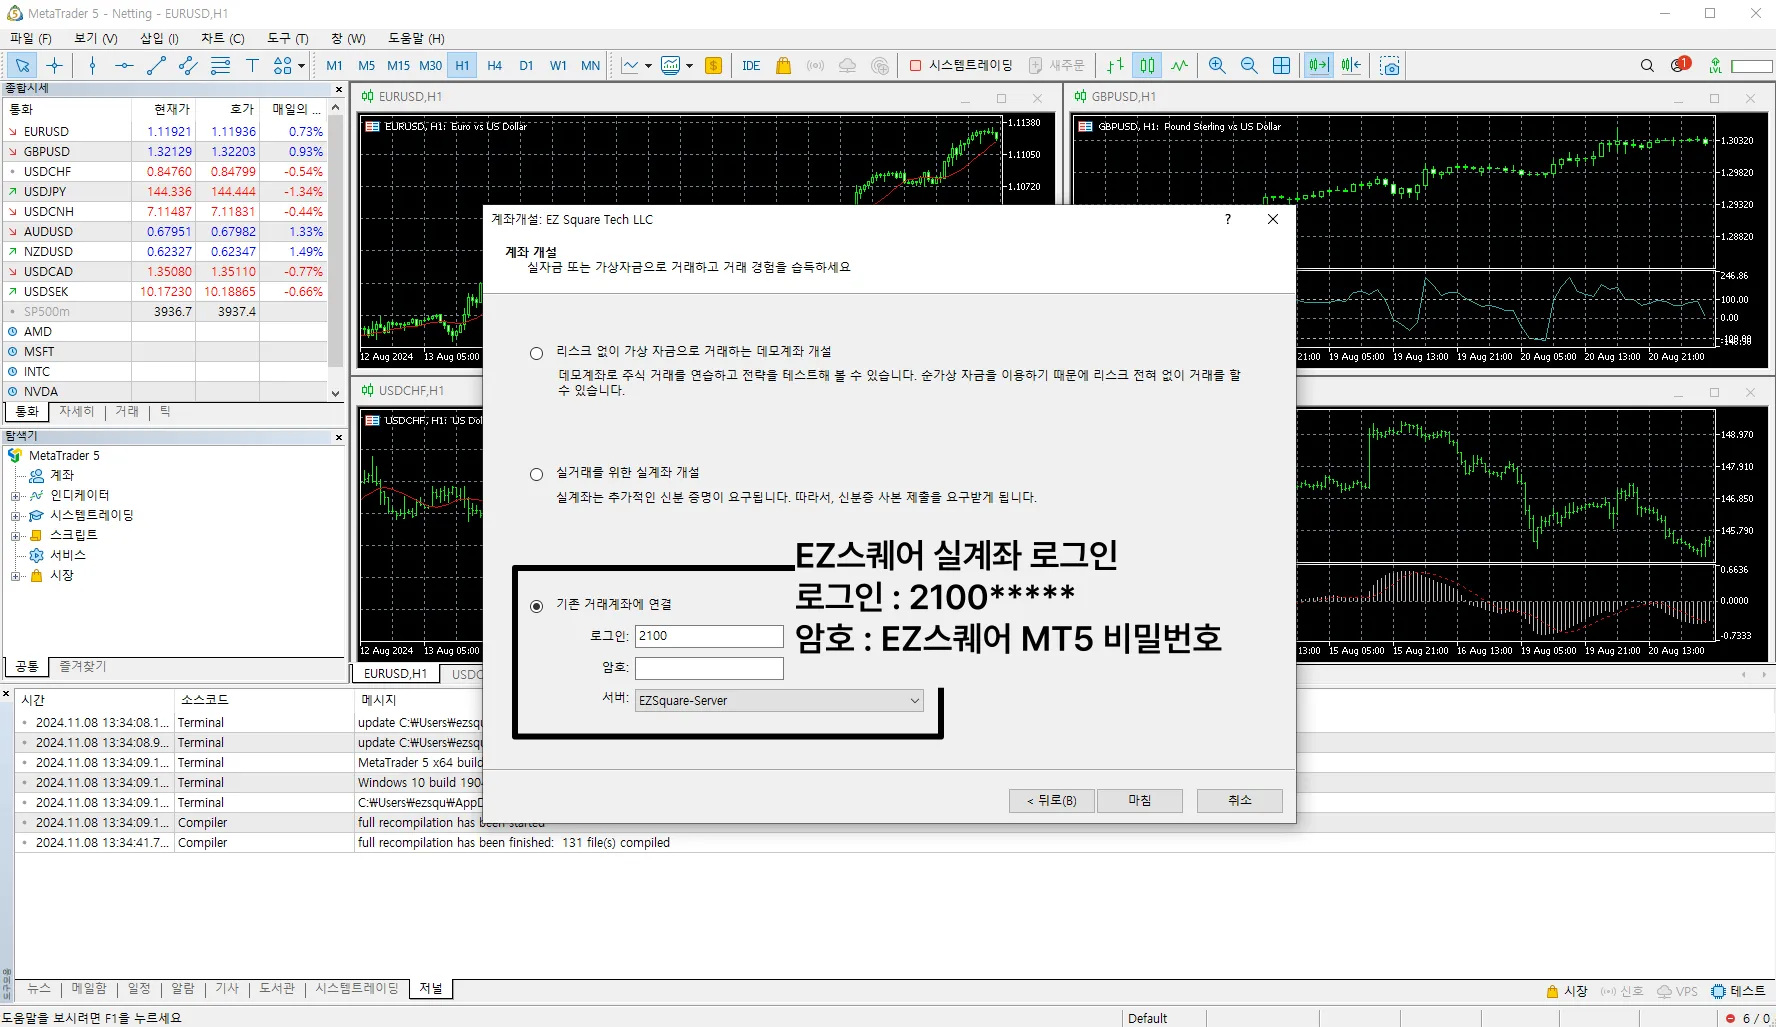Zoom out of the chart

[1249, 66]
